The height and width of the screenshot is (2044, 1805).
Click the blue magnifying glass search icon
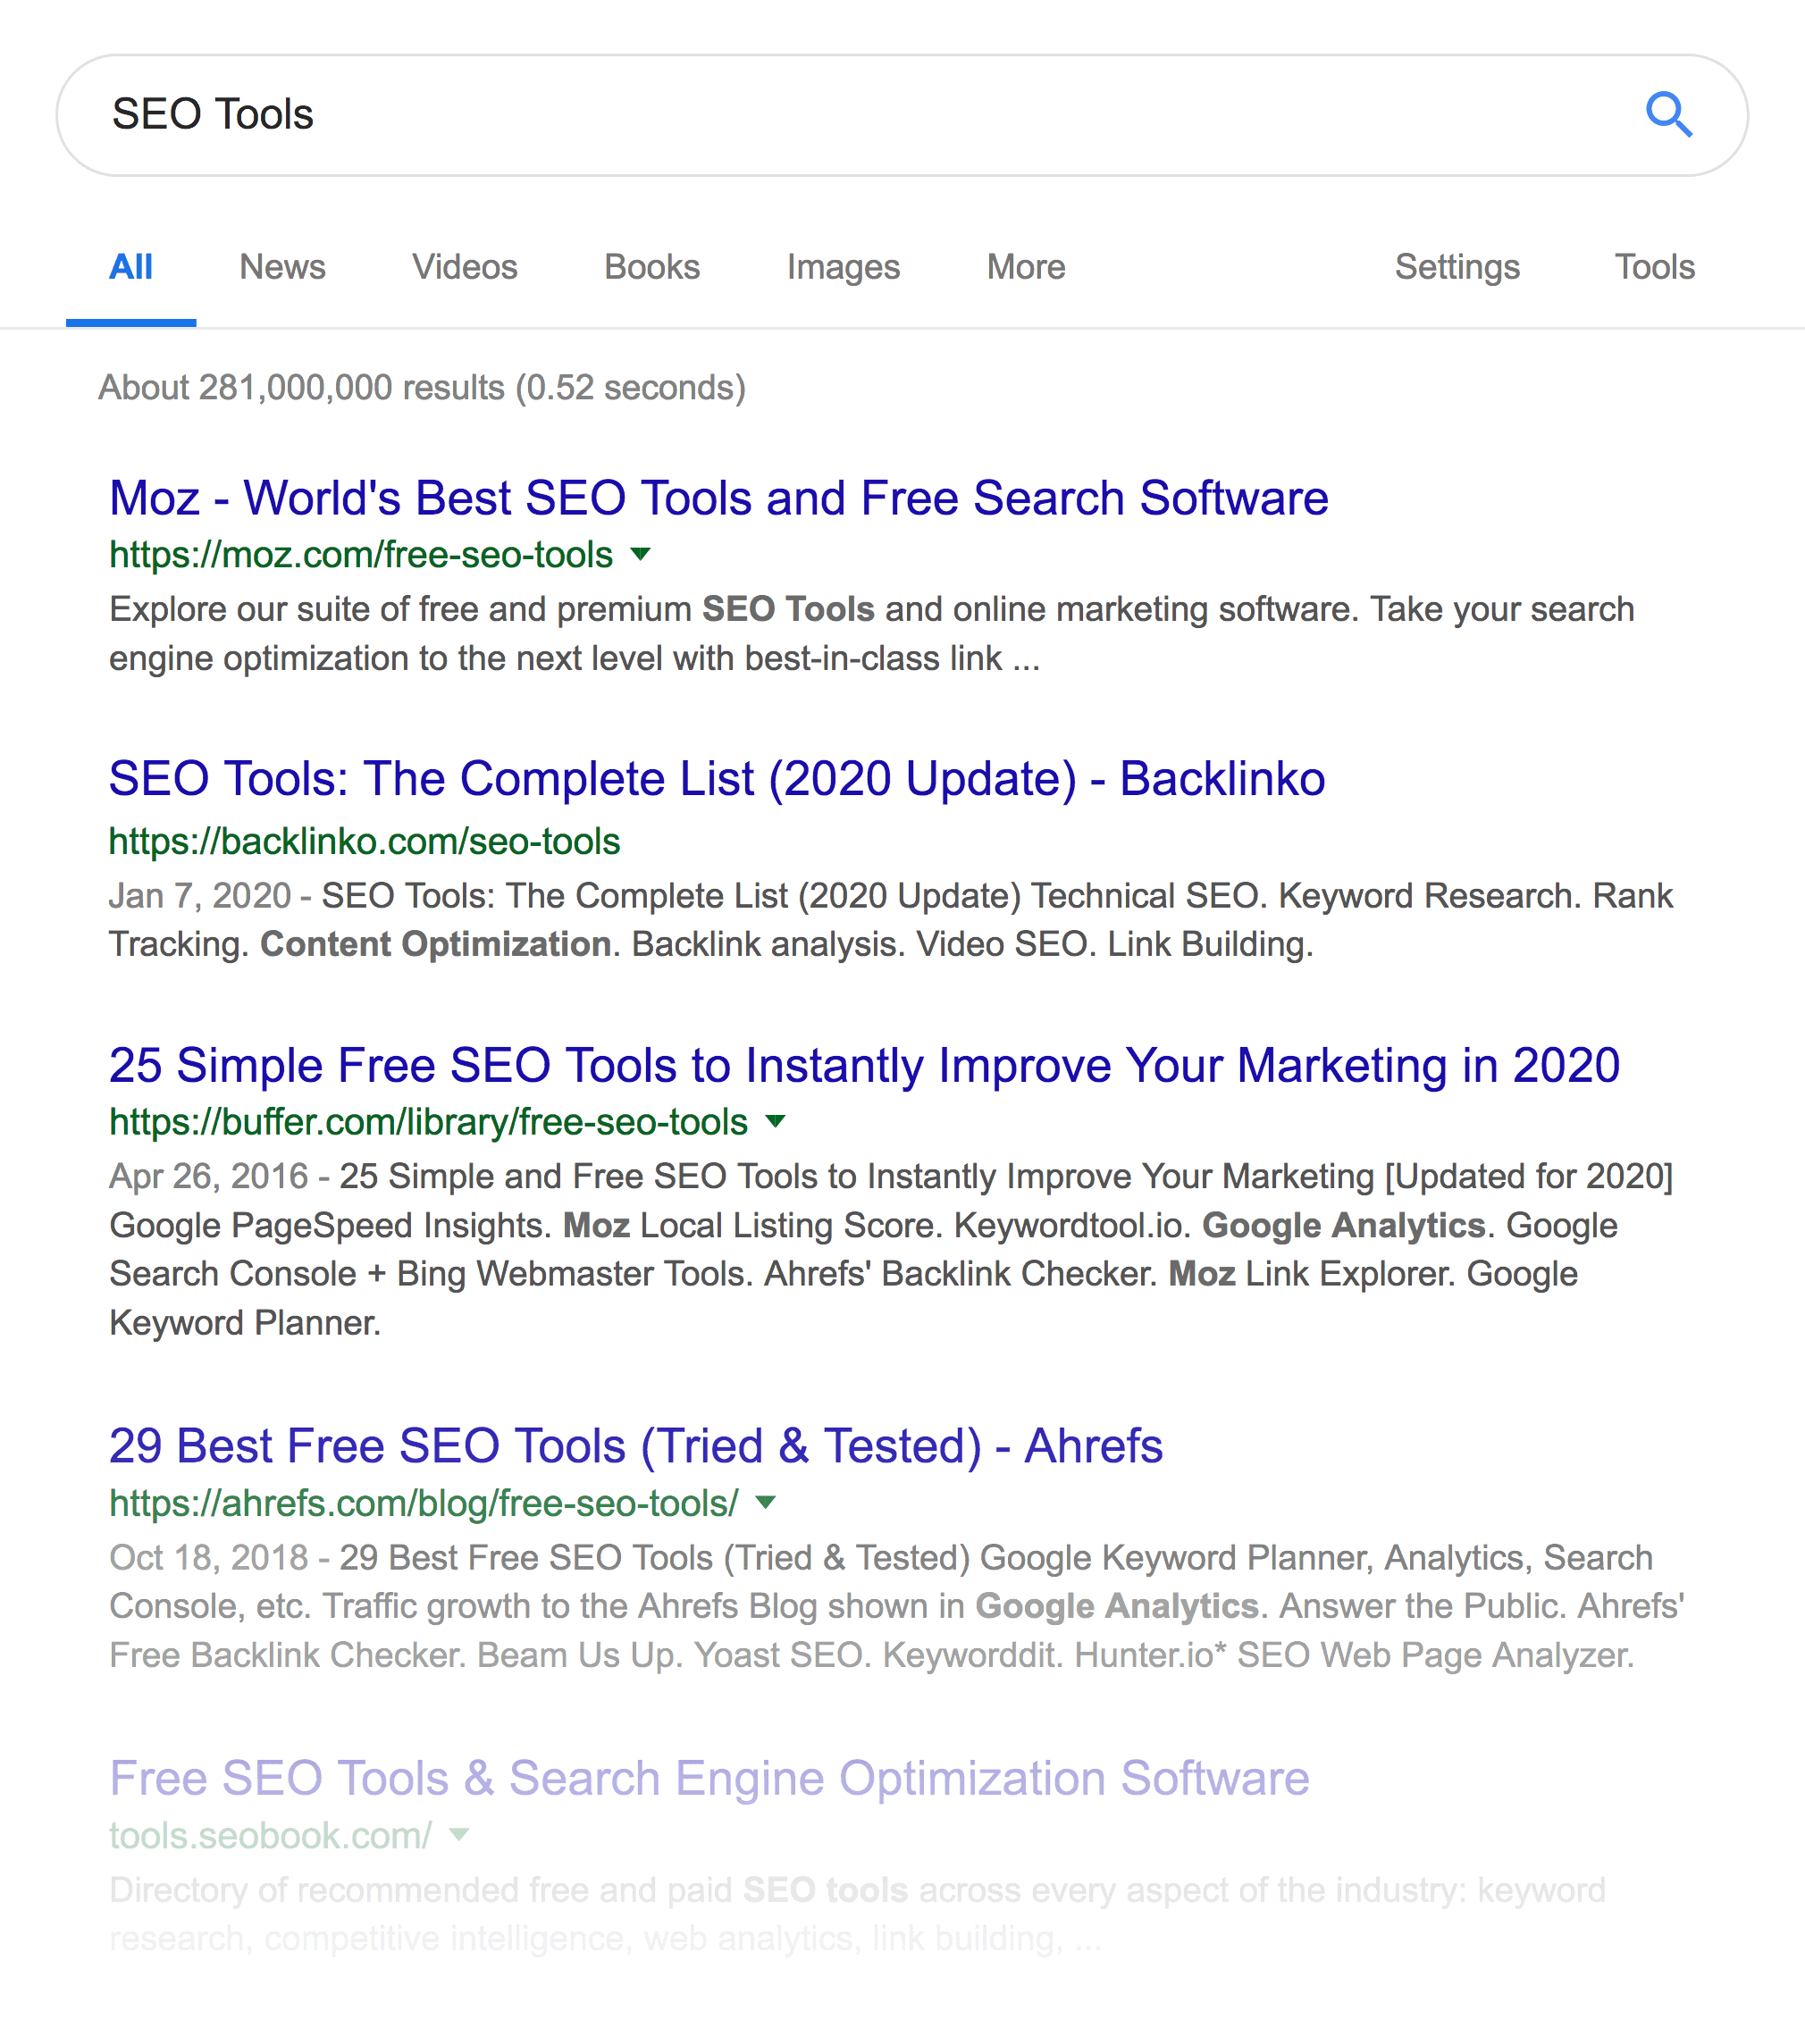coord(1668,115)
